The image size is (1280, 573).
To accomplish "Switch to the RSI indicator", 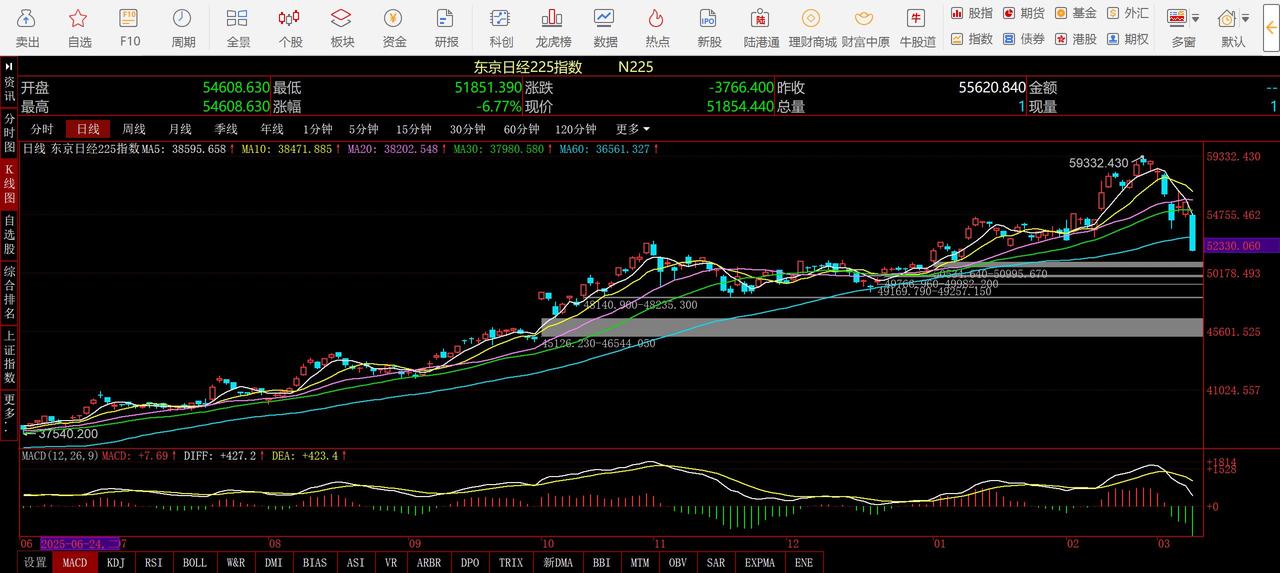I will [x=154, y=562].
